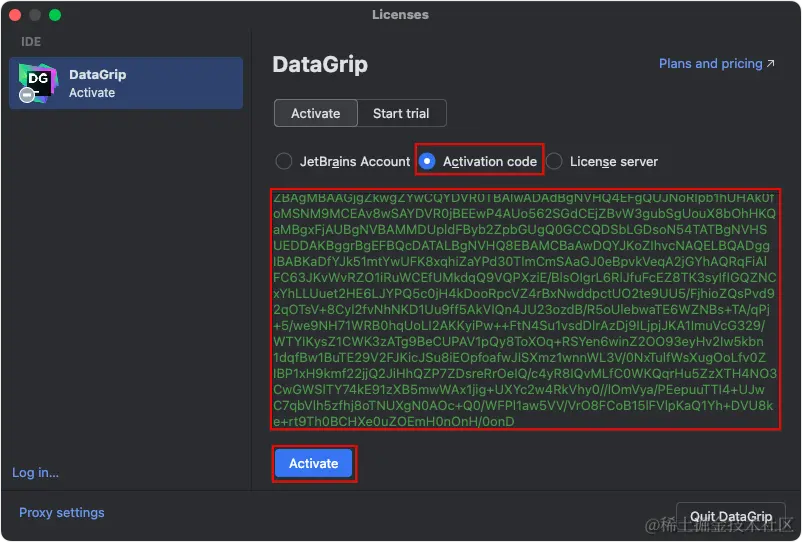The image size is (802, 542).
Task: Click the blue Activate button
Action: click(x=314, y=463)
